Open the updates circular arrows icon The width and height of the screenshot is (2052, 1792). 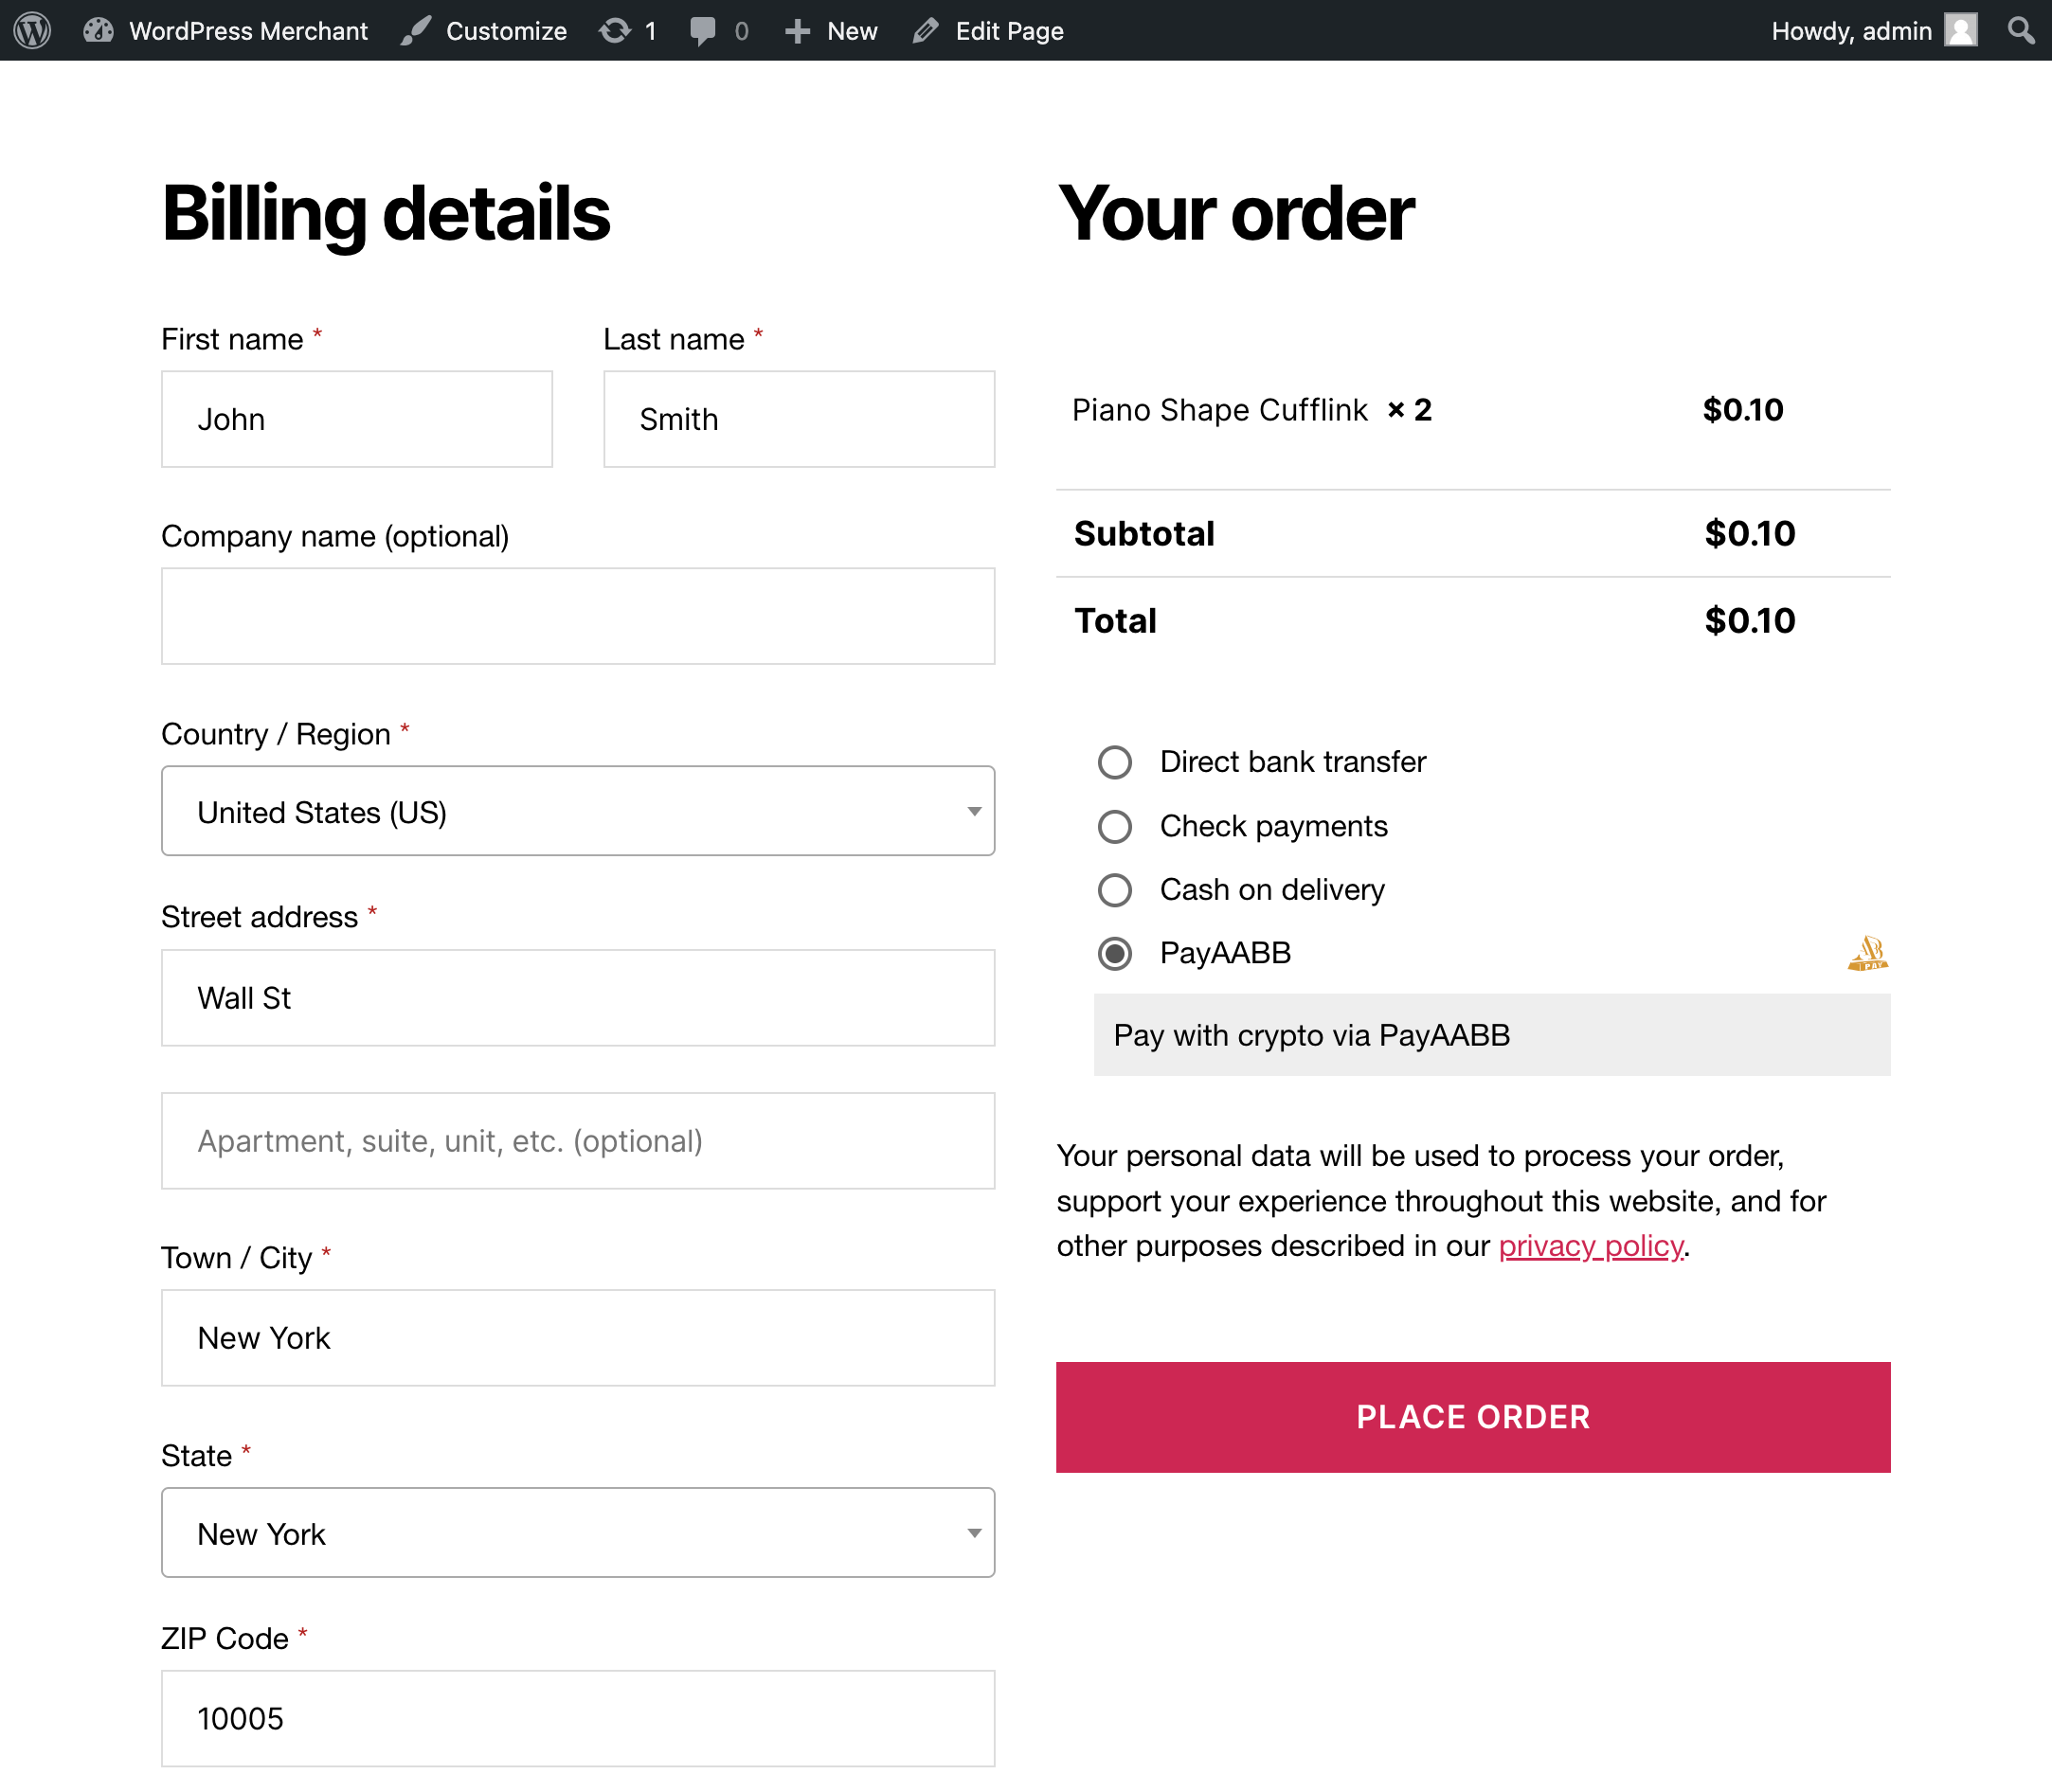[x=614, y=30]
